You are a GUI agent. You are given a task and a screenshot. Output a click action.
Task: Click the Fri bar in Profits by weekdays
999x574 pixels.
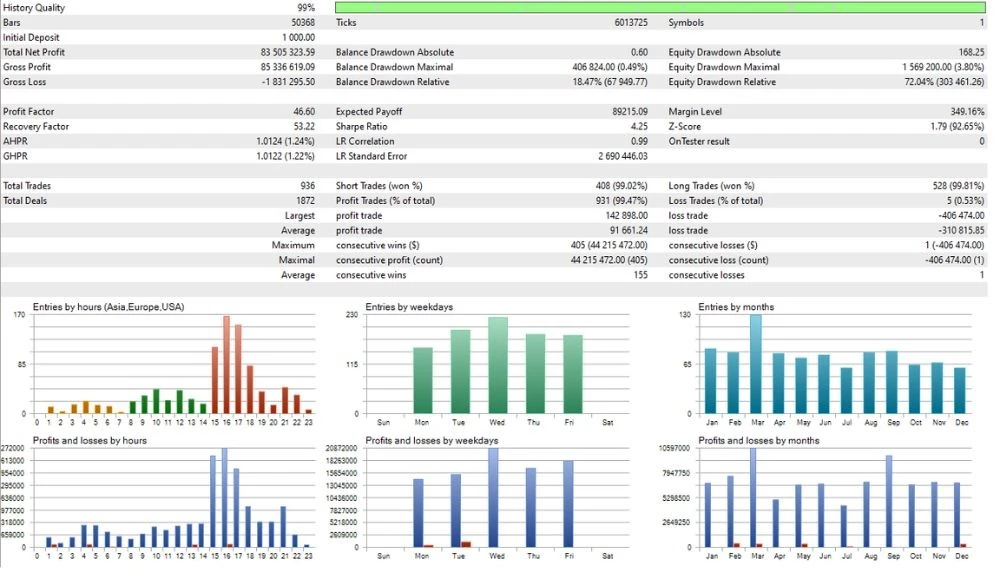click(568, 503)
